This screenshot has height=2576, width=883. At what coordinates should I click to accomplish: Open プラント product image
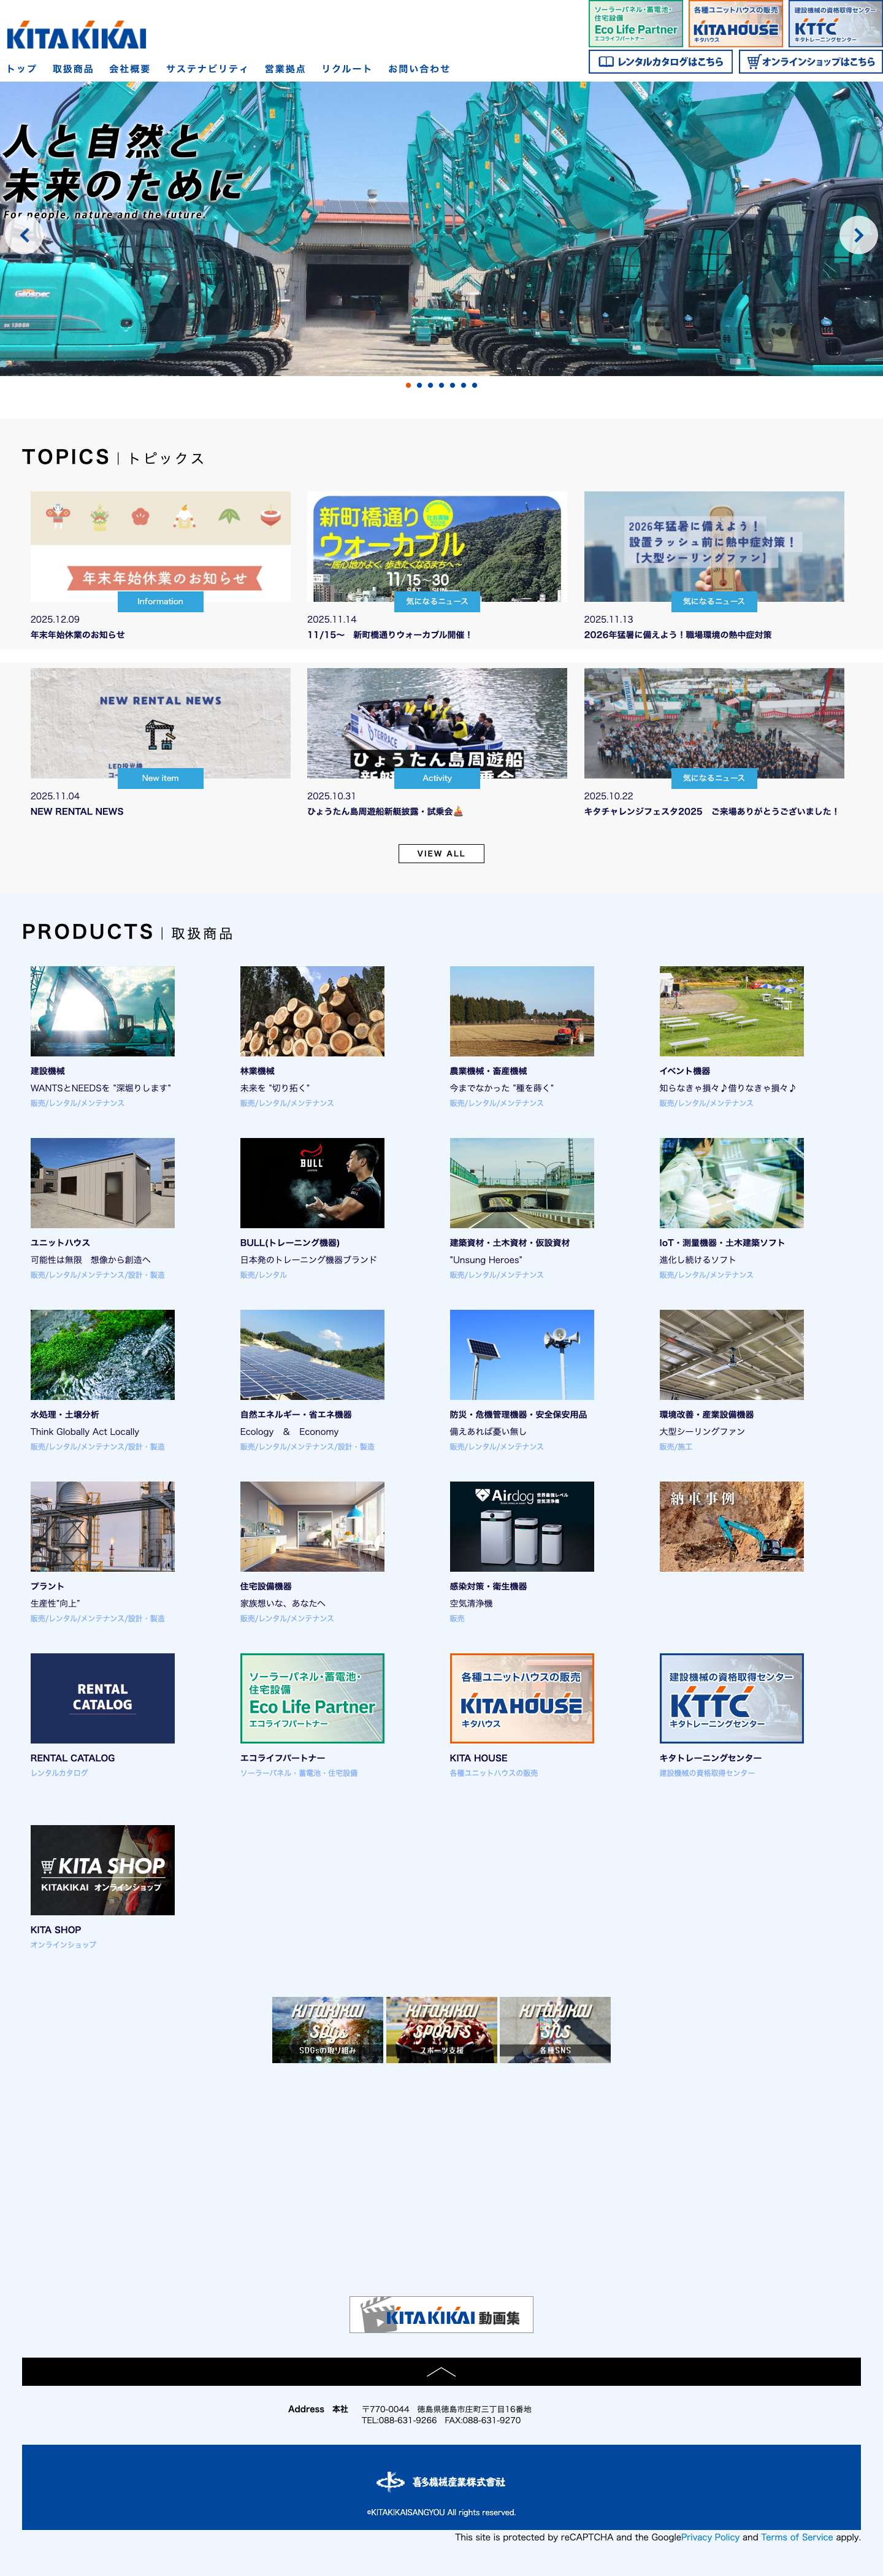pos(102,1527)
